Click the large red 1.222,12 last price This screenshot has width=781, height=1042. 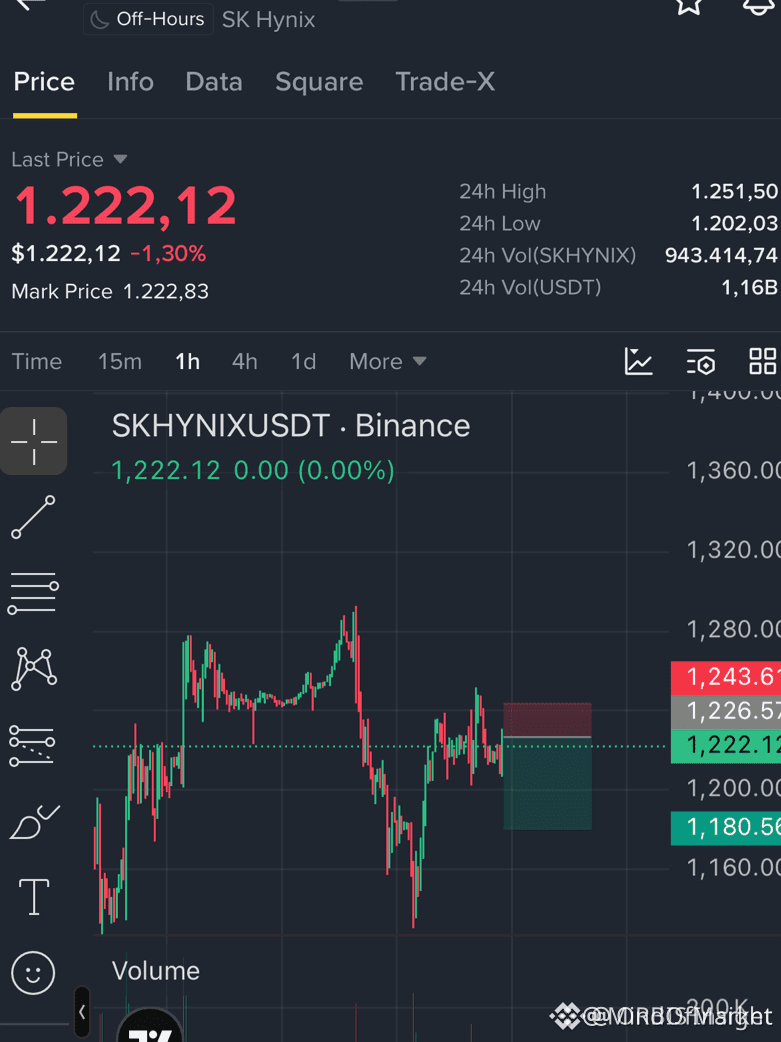click(x=125, y=205)
